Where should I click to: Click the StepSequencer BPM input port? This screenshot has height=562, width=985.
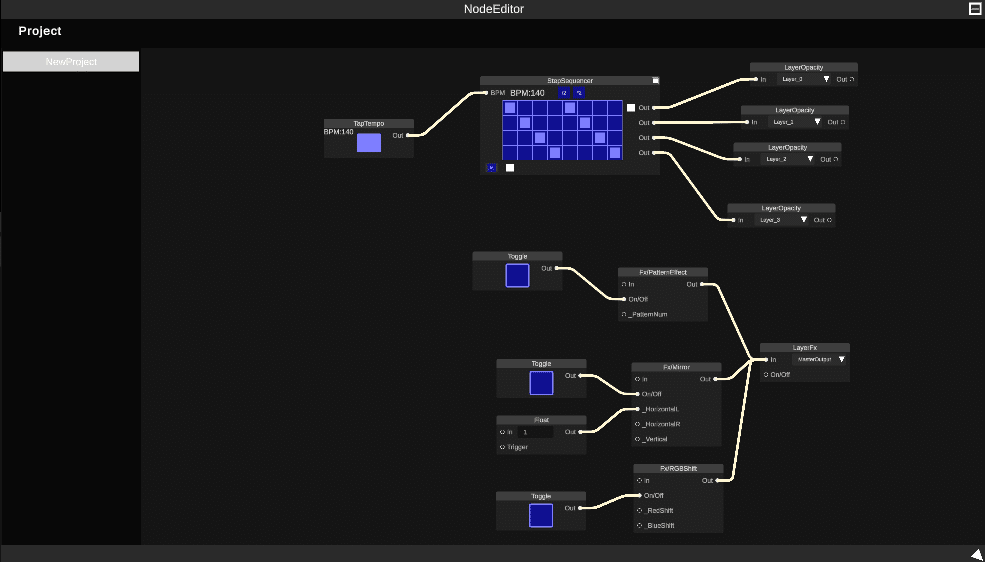pos(487,93)
